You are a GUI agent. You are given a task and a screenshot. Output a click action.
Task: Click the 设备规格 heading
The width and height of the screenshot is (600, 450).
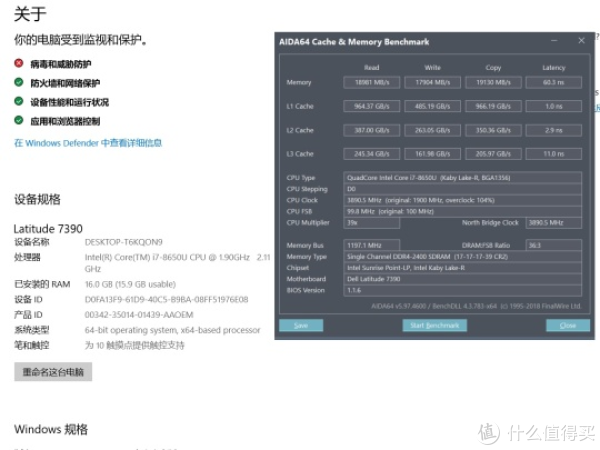[37, 199]
